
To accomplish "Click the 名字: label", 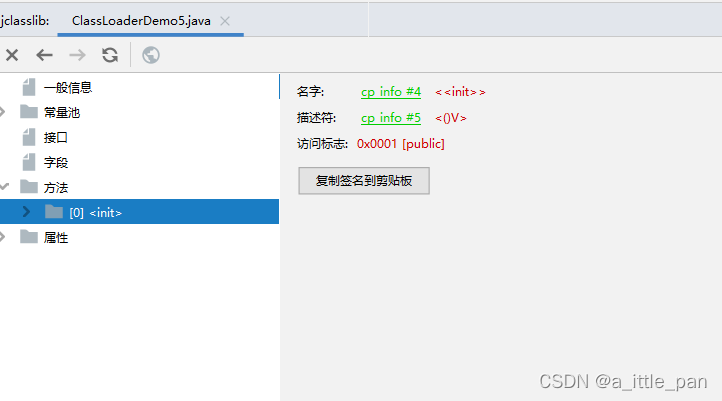I will coord(310,92).
